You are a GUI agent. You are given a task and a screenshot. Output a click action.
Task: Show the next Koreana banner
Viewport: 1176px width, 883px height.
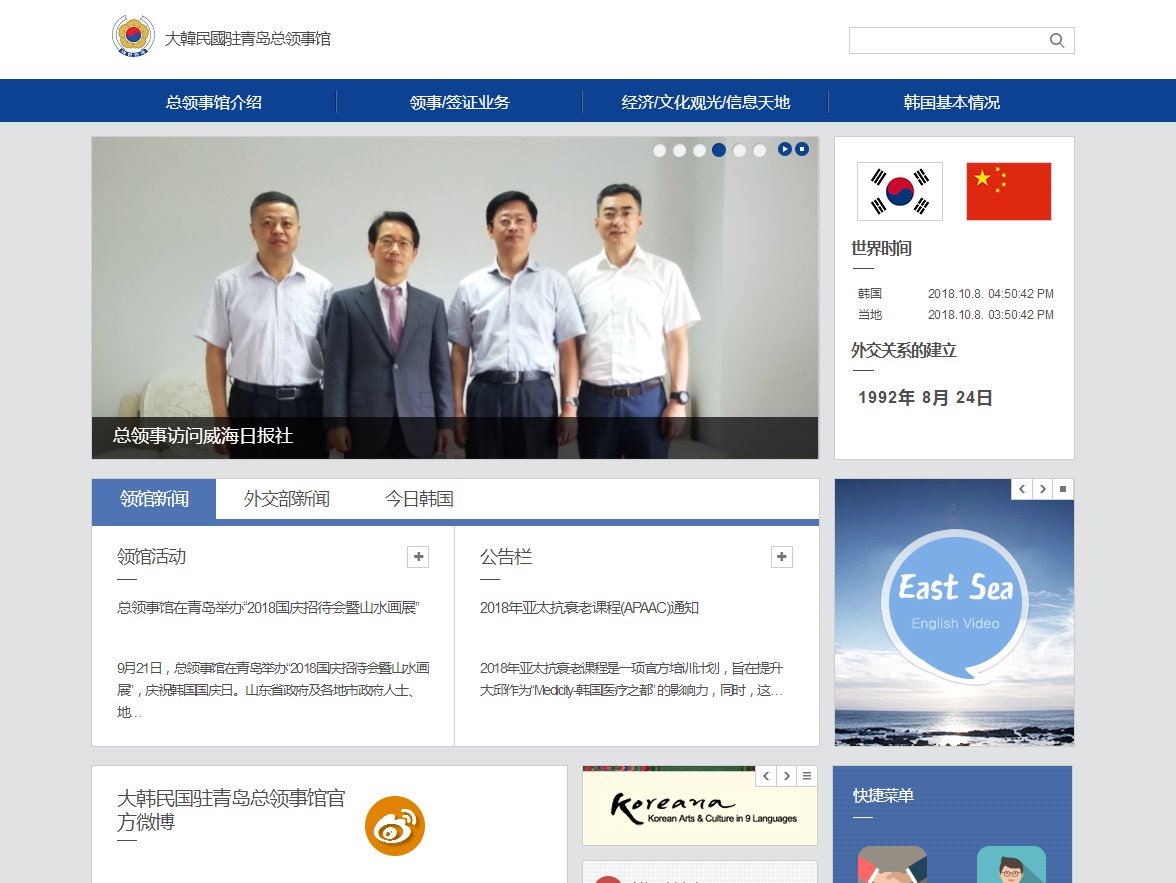(x=784, y=775)
